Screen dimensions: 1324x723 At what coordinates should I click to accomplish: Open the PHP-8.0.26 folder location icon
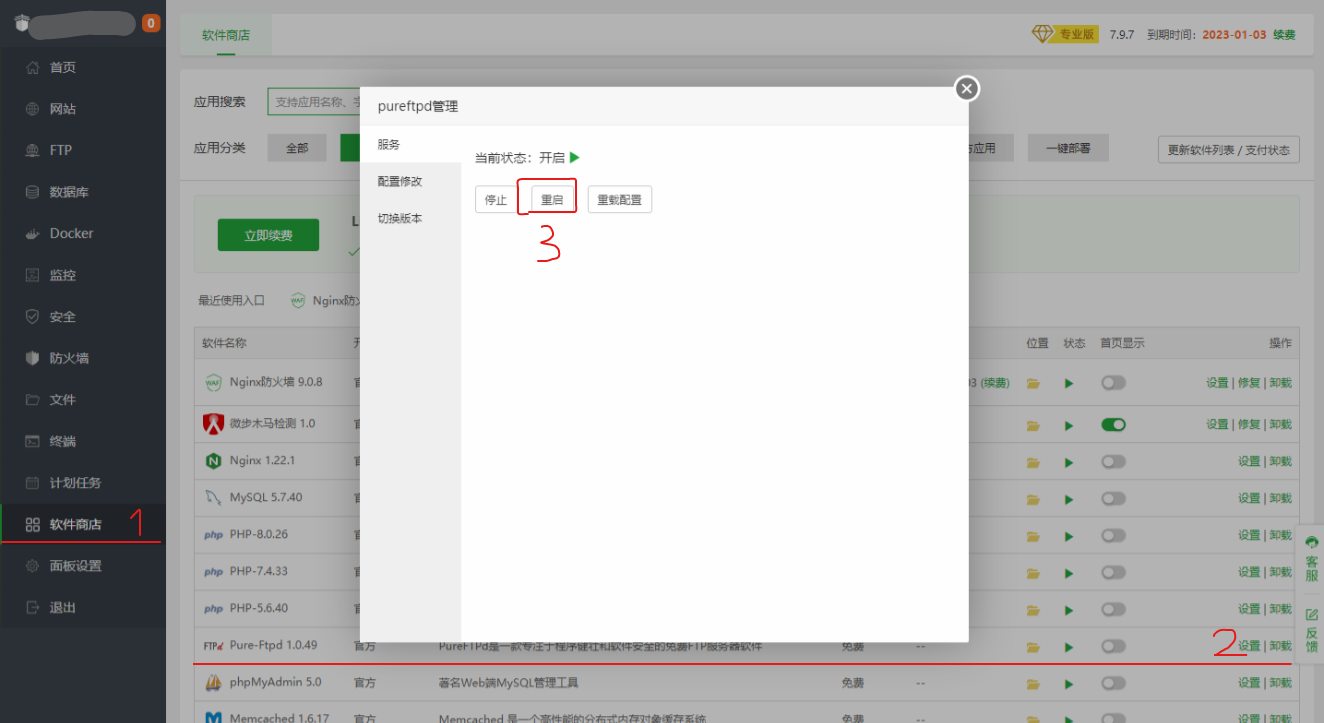pyautogui.click(x=1033, y=536)
